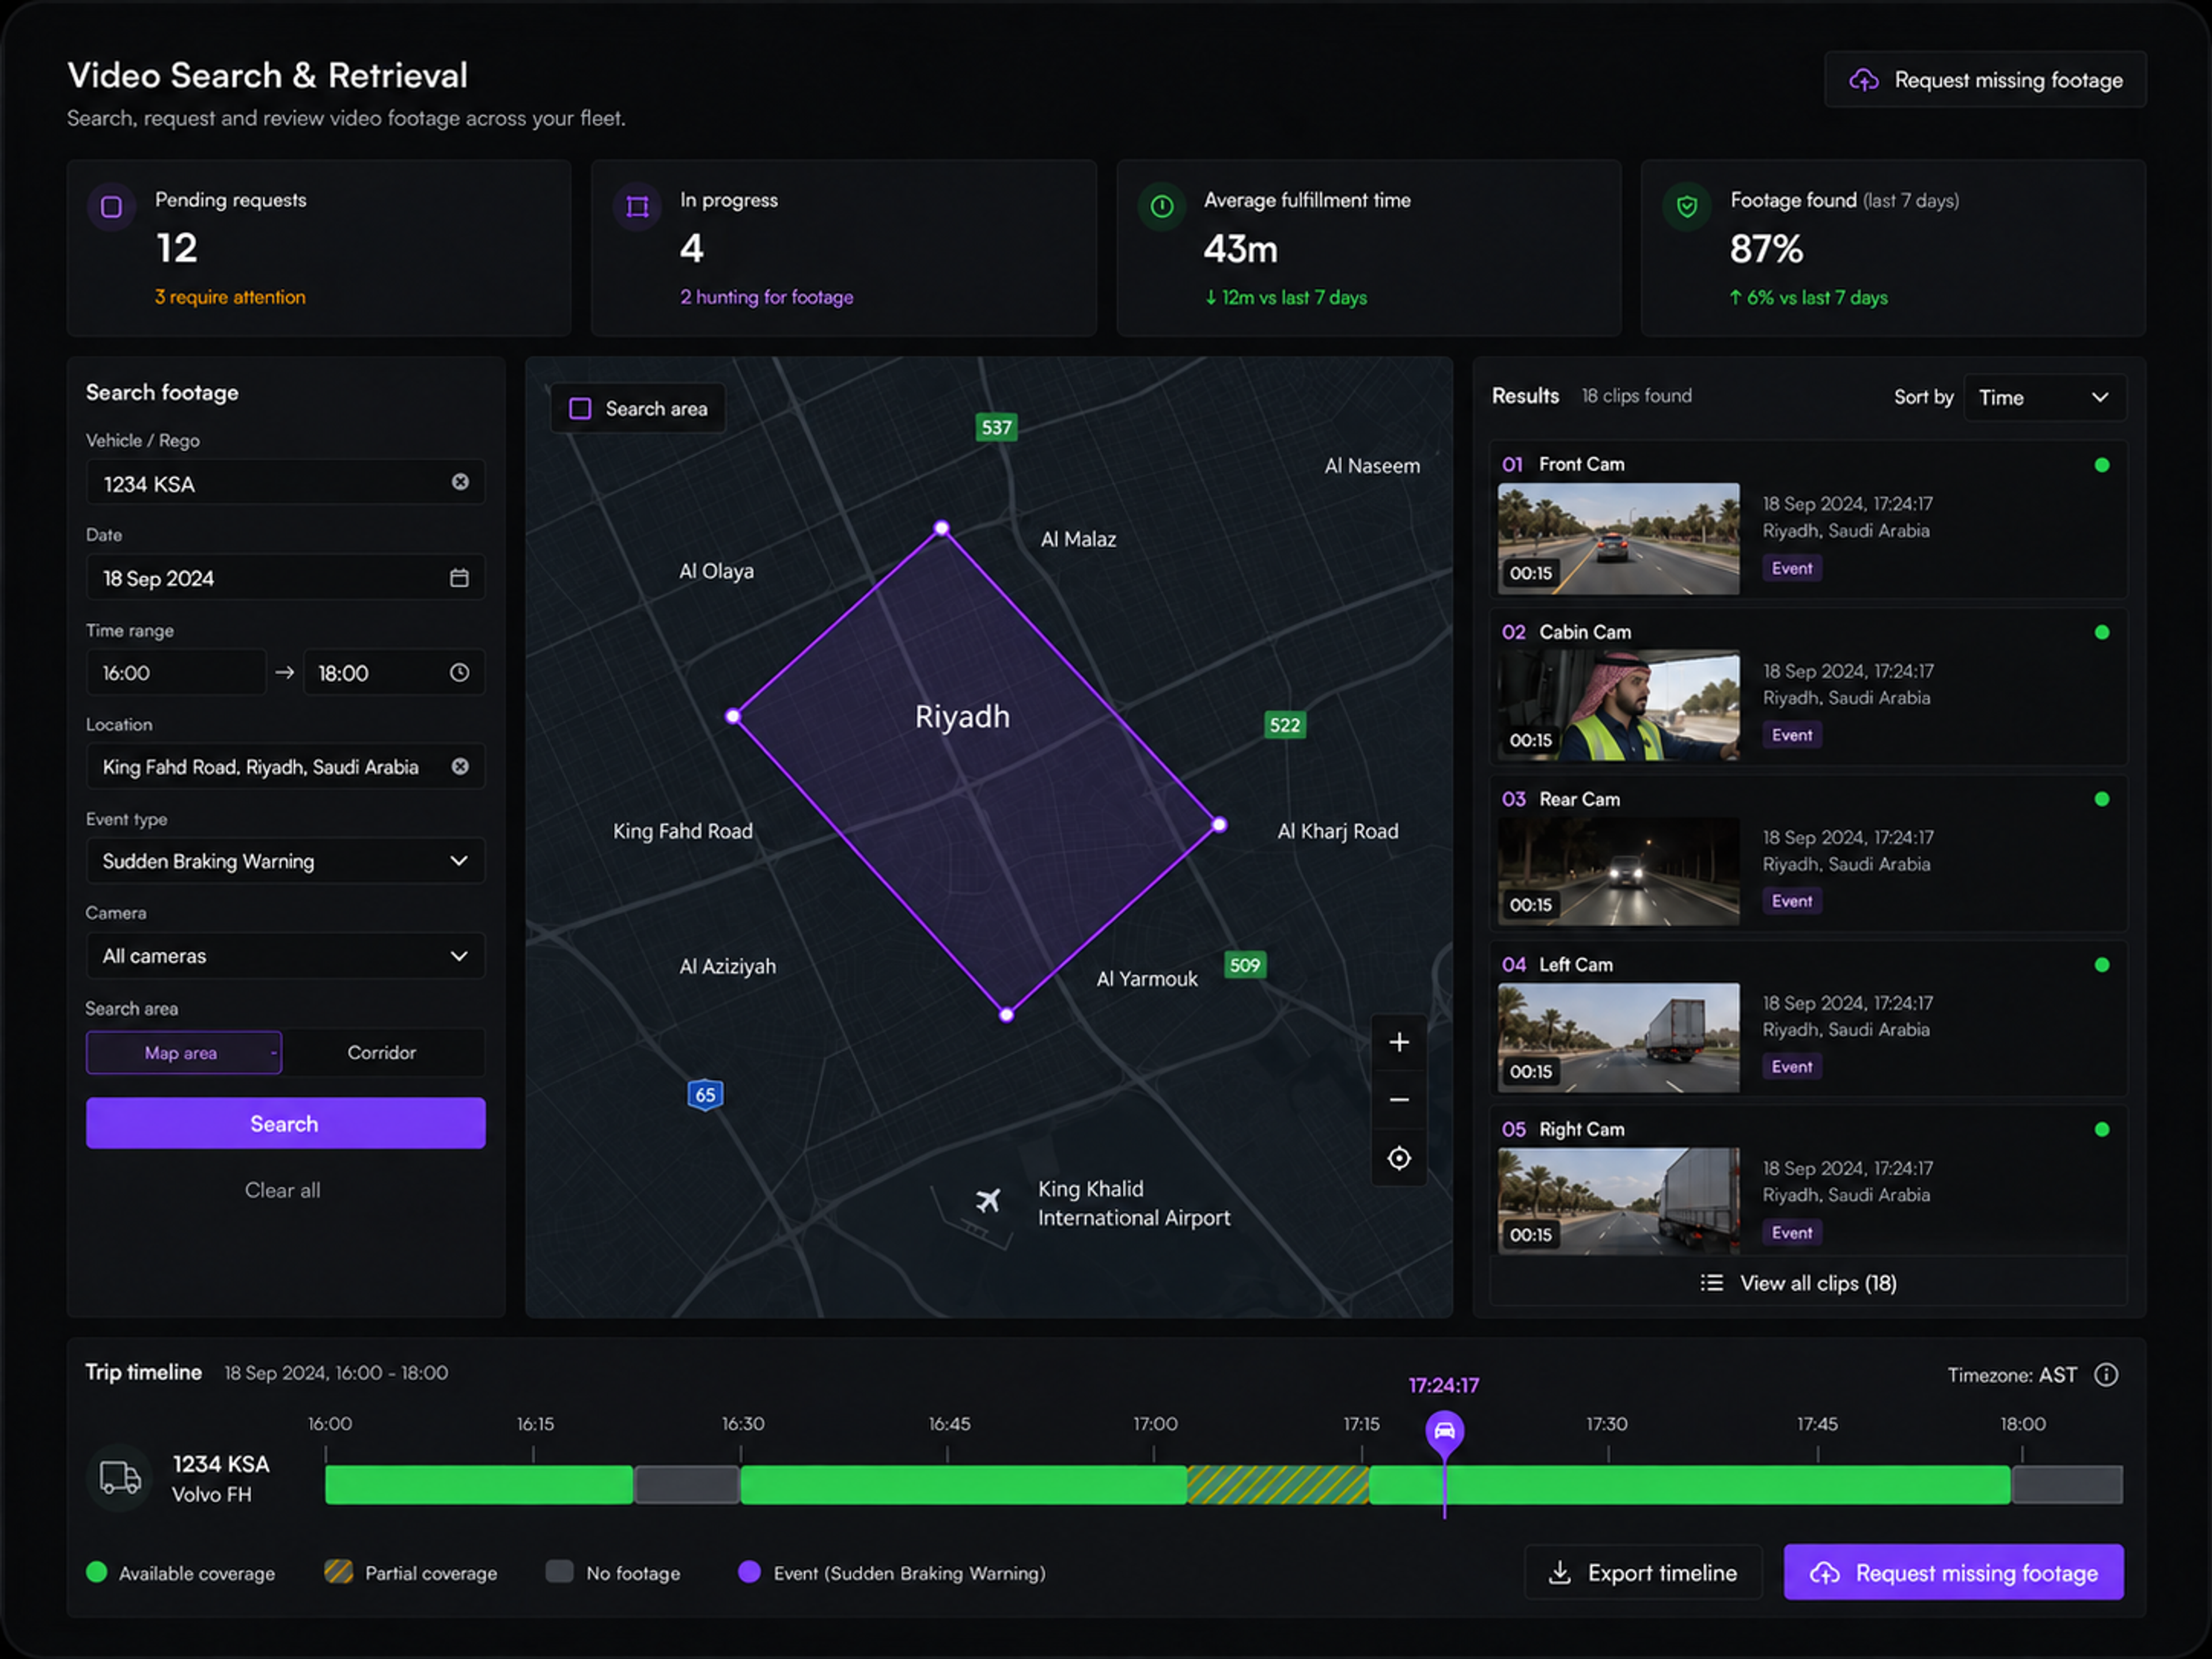
Task: Open View all clips (18)
Action: tap(1808, 1283)
